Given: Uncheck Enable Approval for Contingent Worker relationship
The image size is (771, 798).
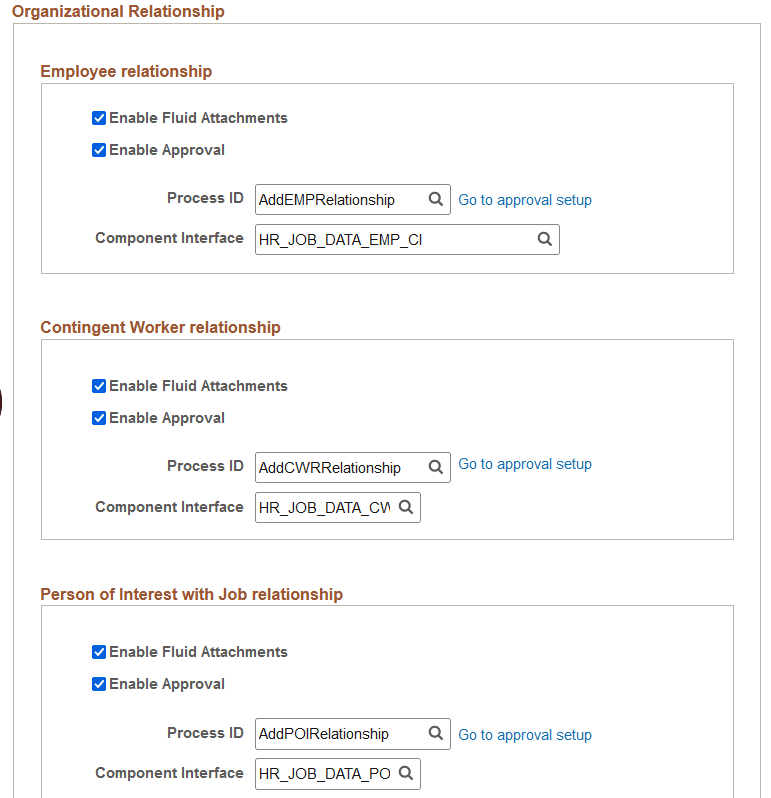Looking at the screenshot, I should 99,418.
